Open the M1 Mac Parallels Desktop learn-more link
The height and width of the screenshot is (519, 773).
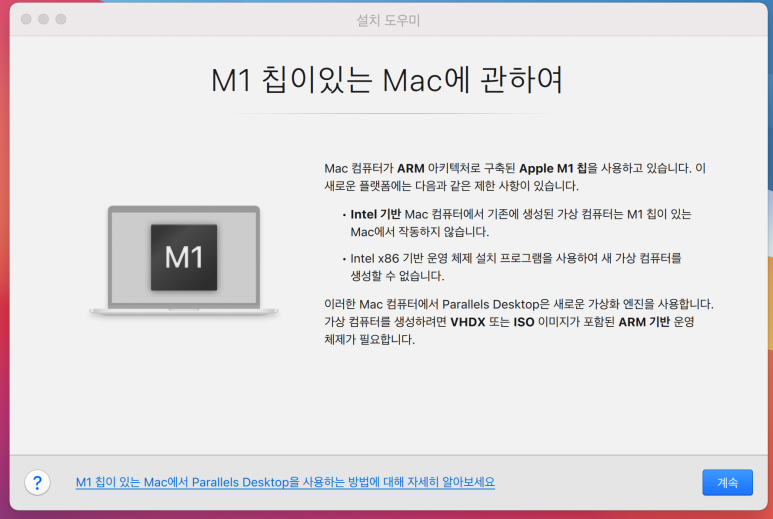click(285, 482)
